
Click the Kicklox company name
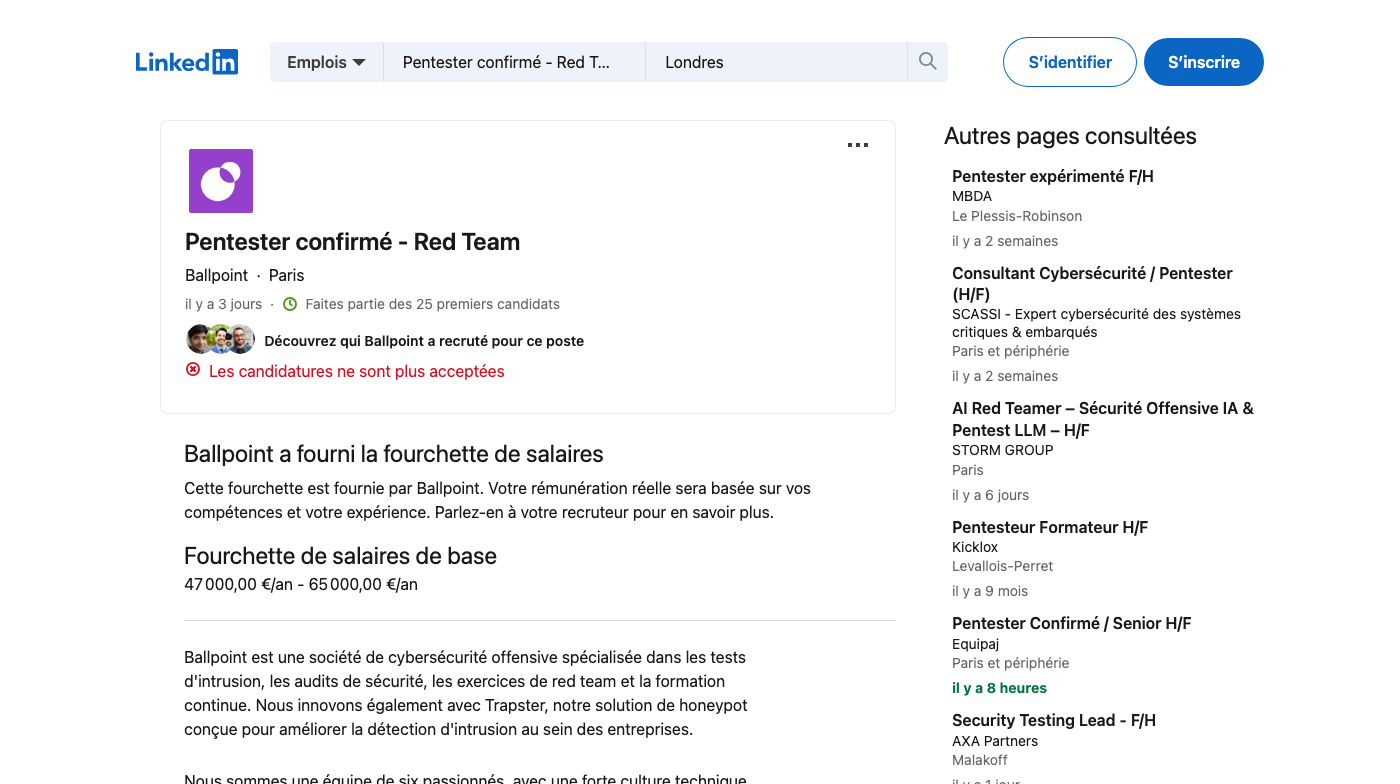(975, 547)
